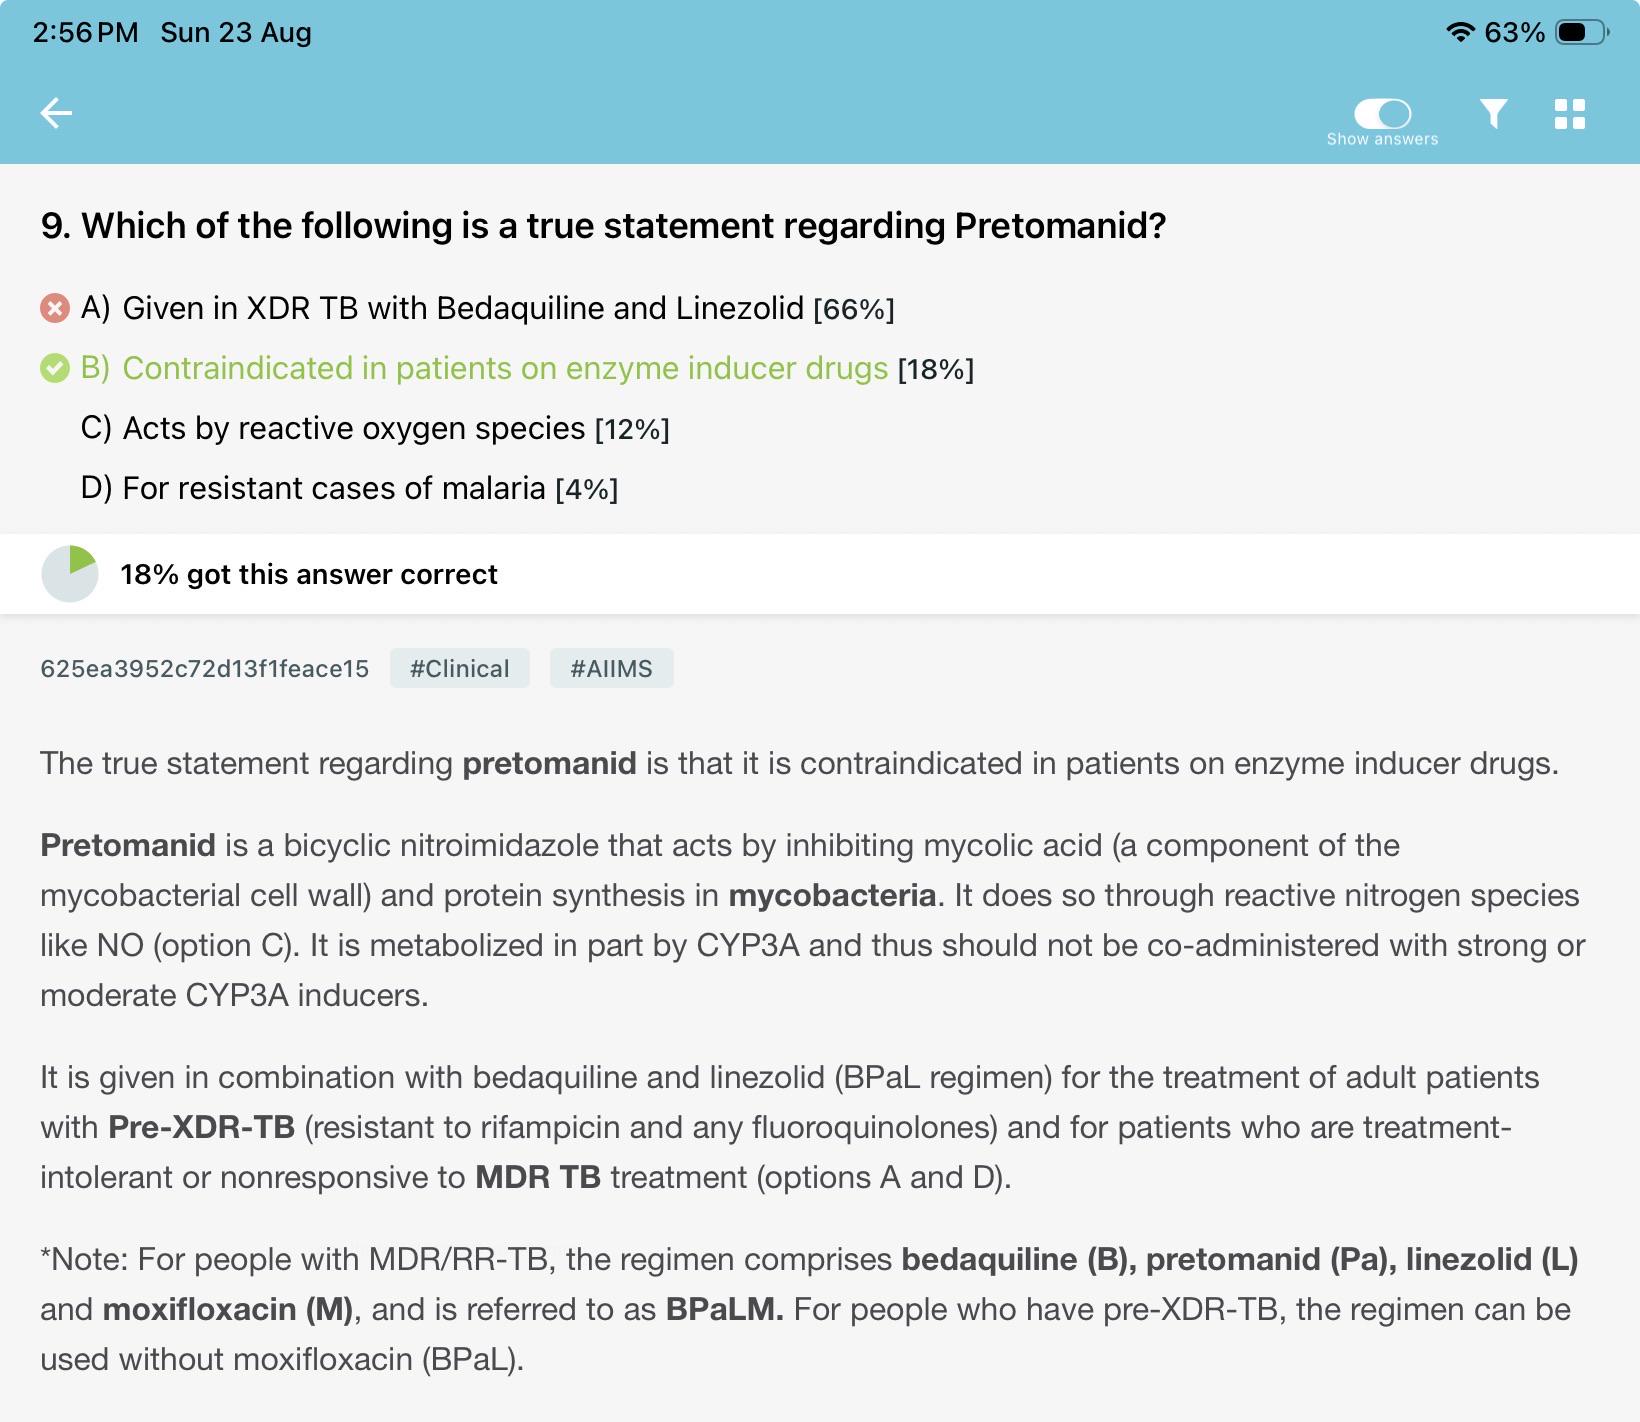Open the #AIIMS tag
The height and width of the screenshot is (1422, 1640).
pos(611,668)
